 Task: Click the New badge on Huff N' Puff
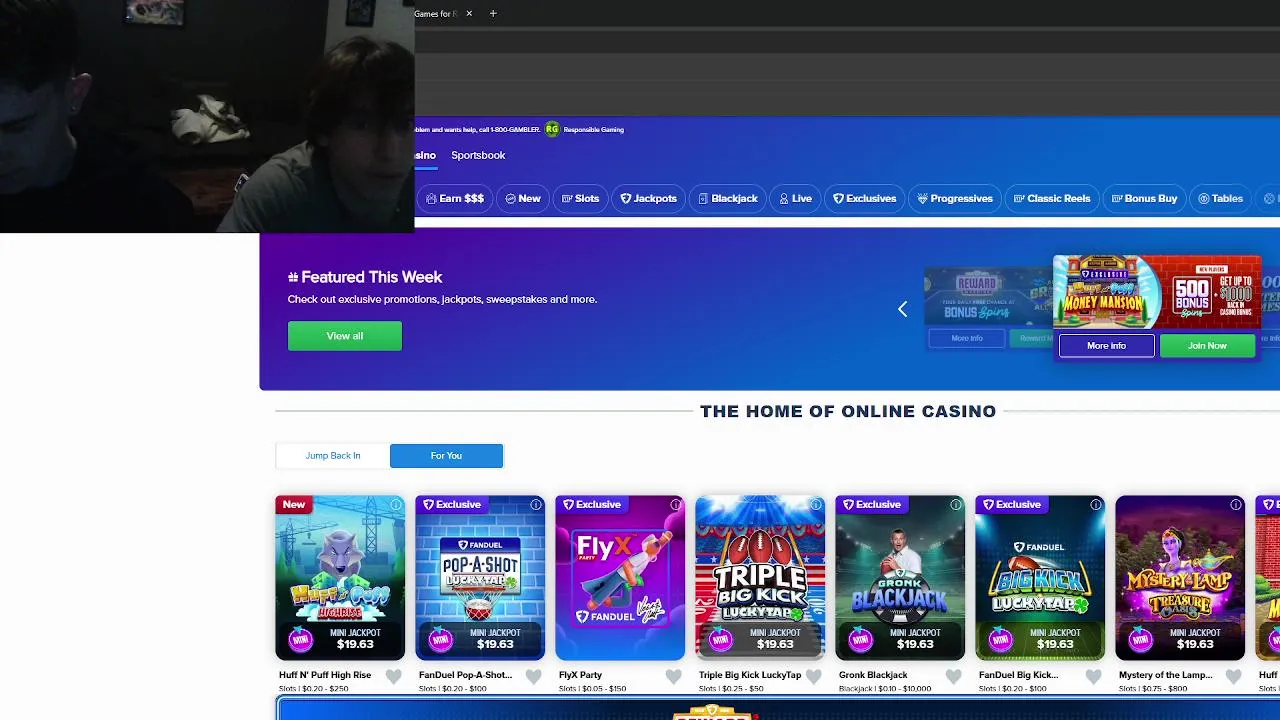(294, 505)
